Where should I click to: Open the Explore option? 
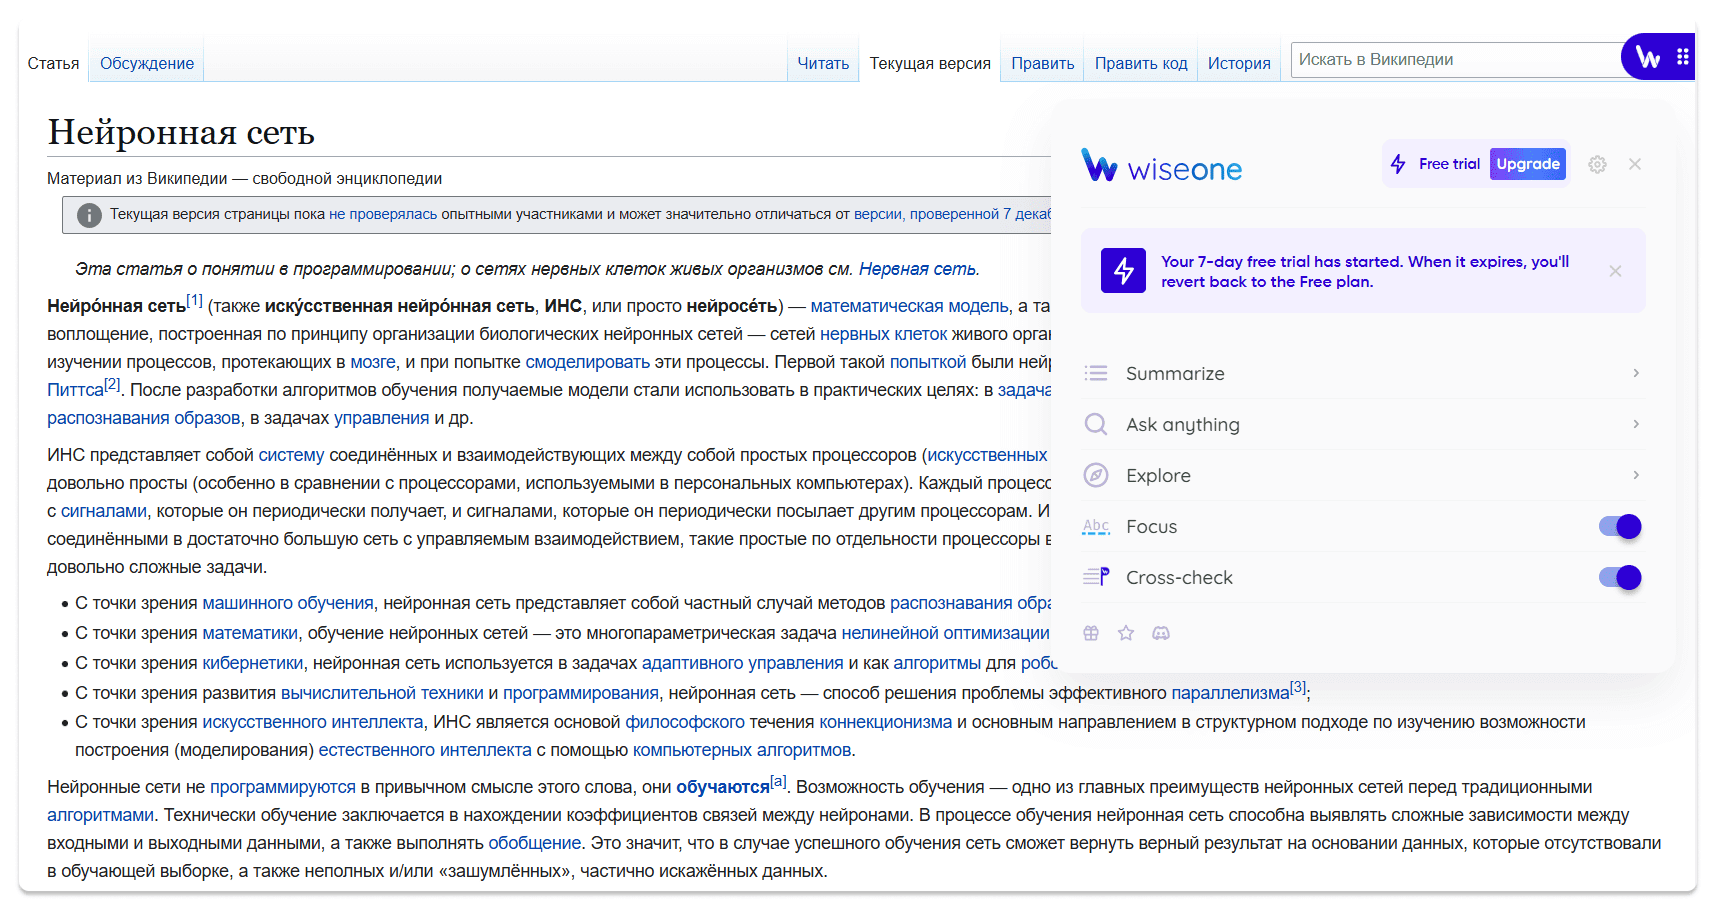click(x=1363, y=475)
